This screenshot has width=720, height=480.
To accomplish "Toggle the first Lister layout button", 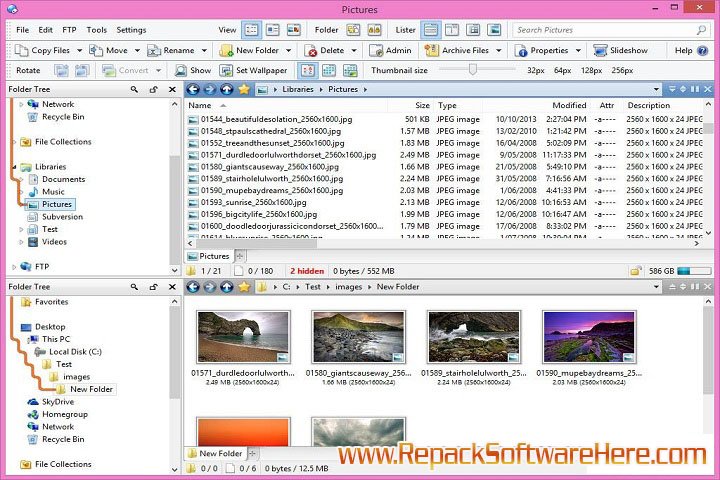I will click(x=431, y=30).
